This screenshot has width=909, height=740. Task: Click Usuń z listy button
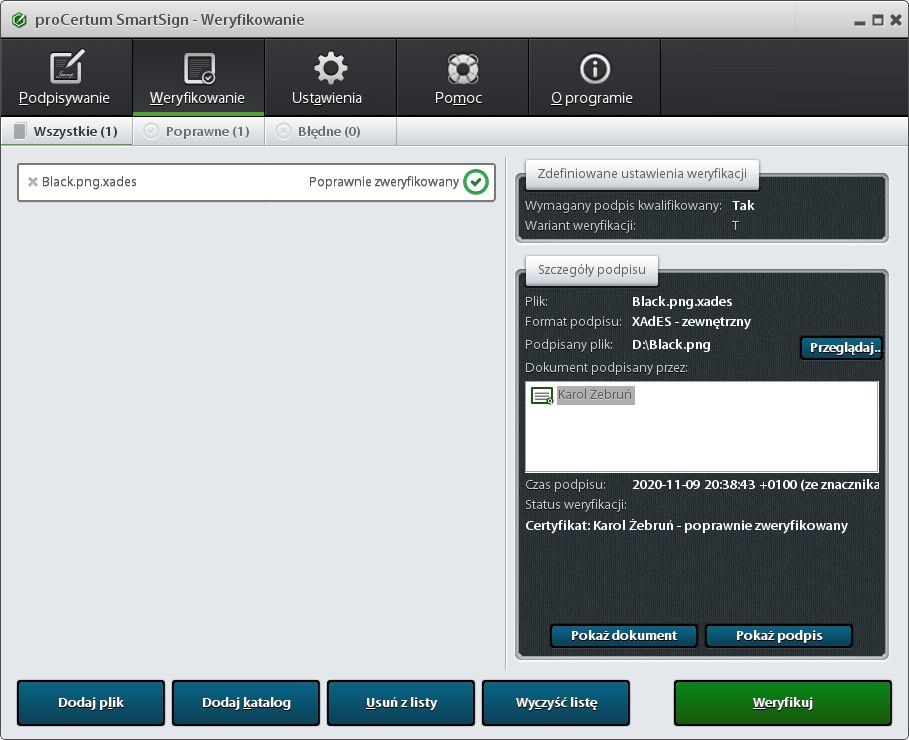(401, 703)
